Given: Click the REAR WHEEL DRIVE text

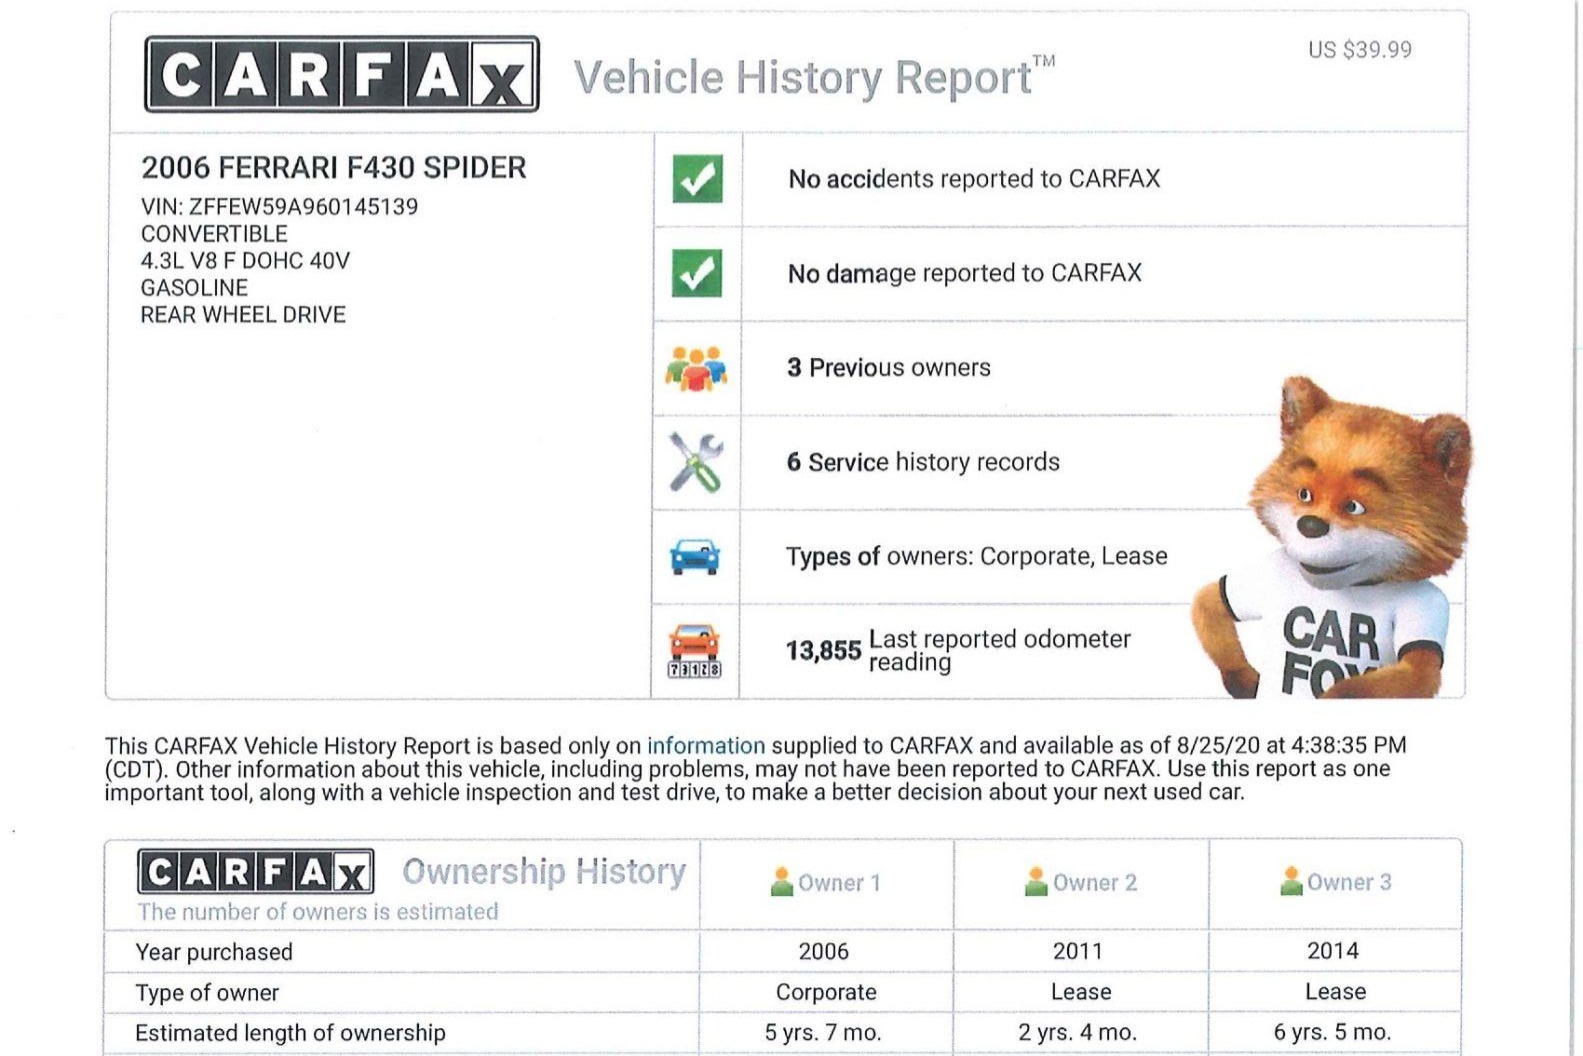Looking at the screenshot, I should click(243, 315).
